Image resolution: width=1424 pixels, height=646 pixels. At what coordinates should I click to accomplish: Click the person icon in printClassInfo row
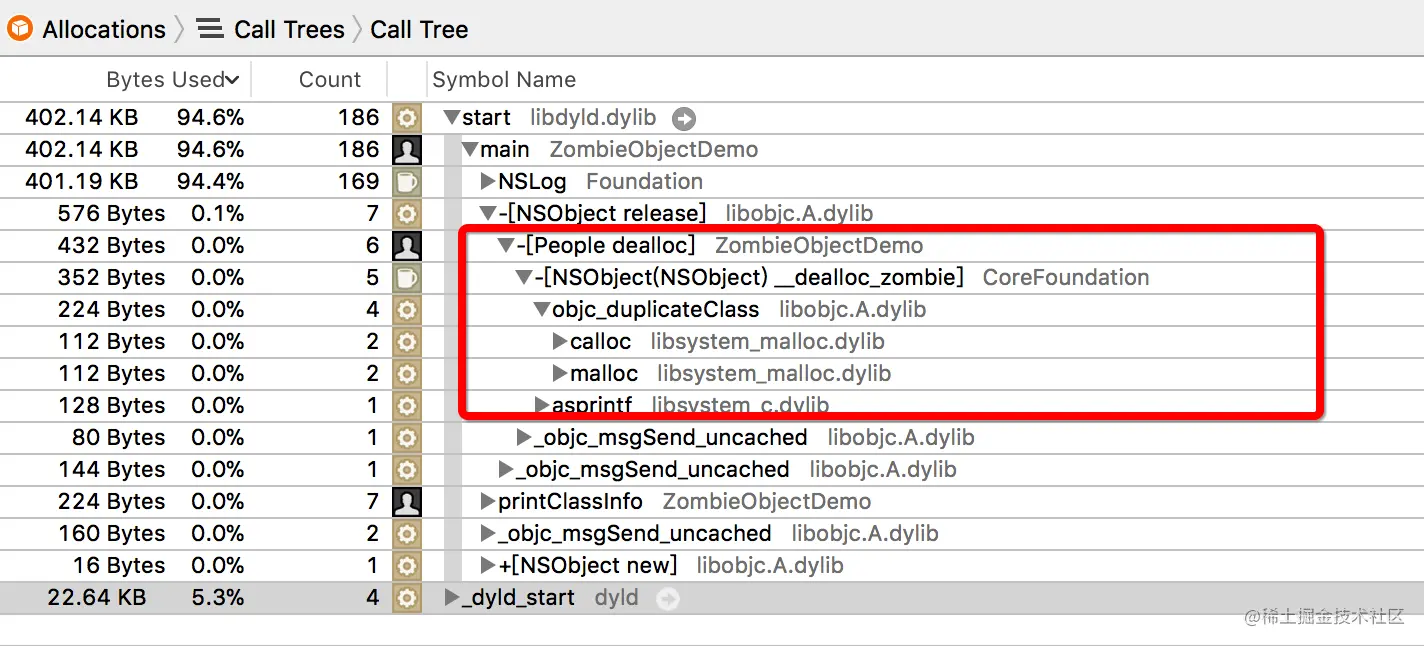(x=406, y=502)
